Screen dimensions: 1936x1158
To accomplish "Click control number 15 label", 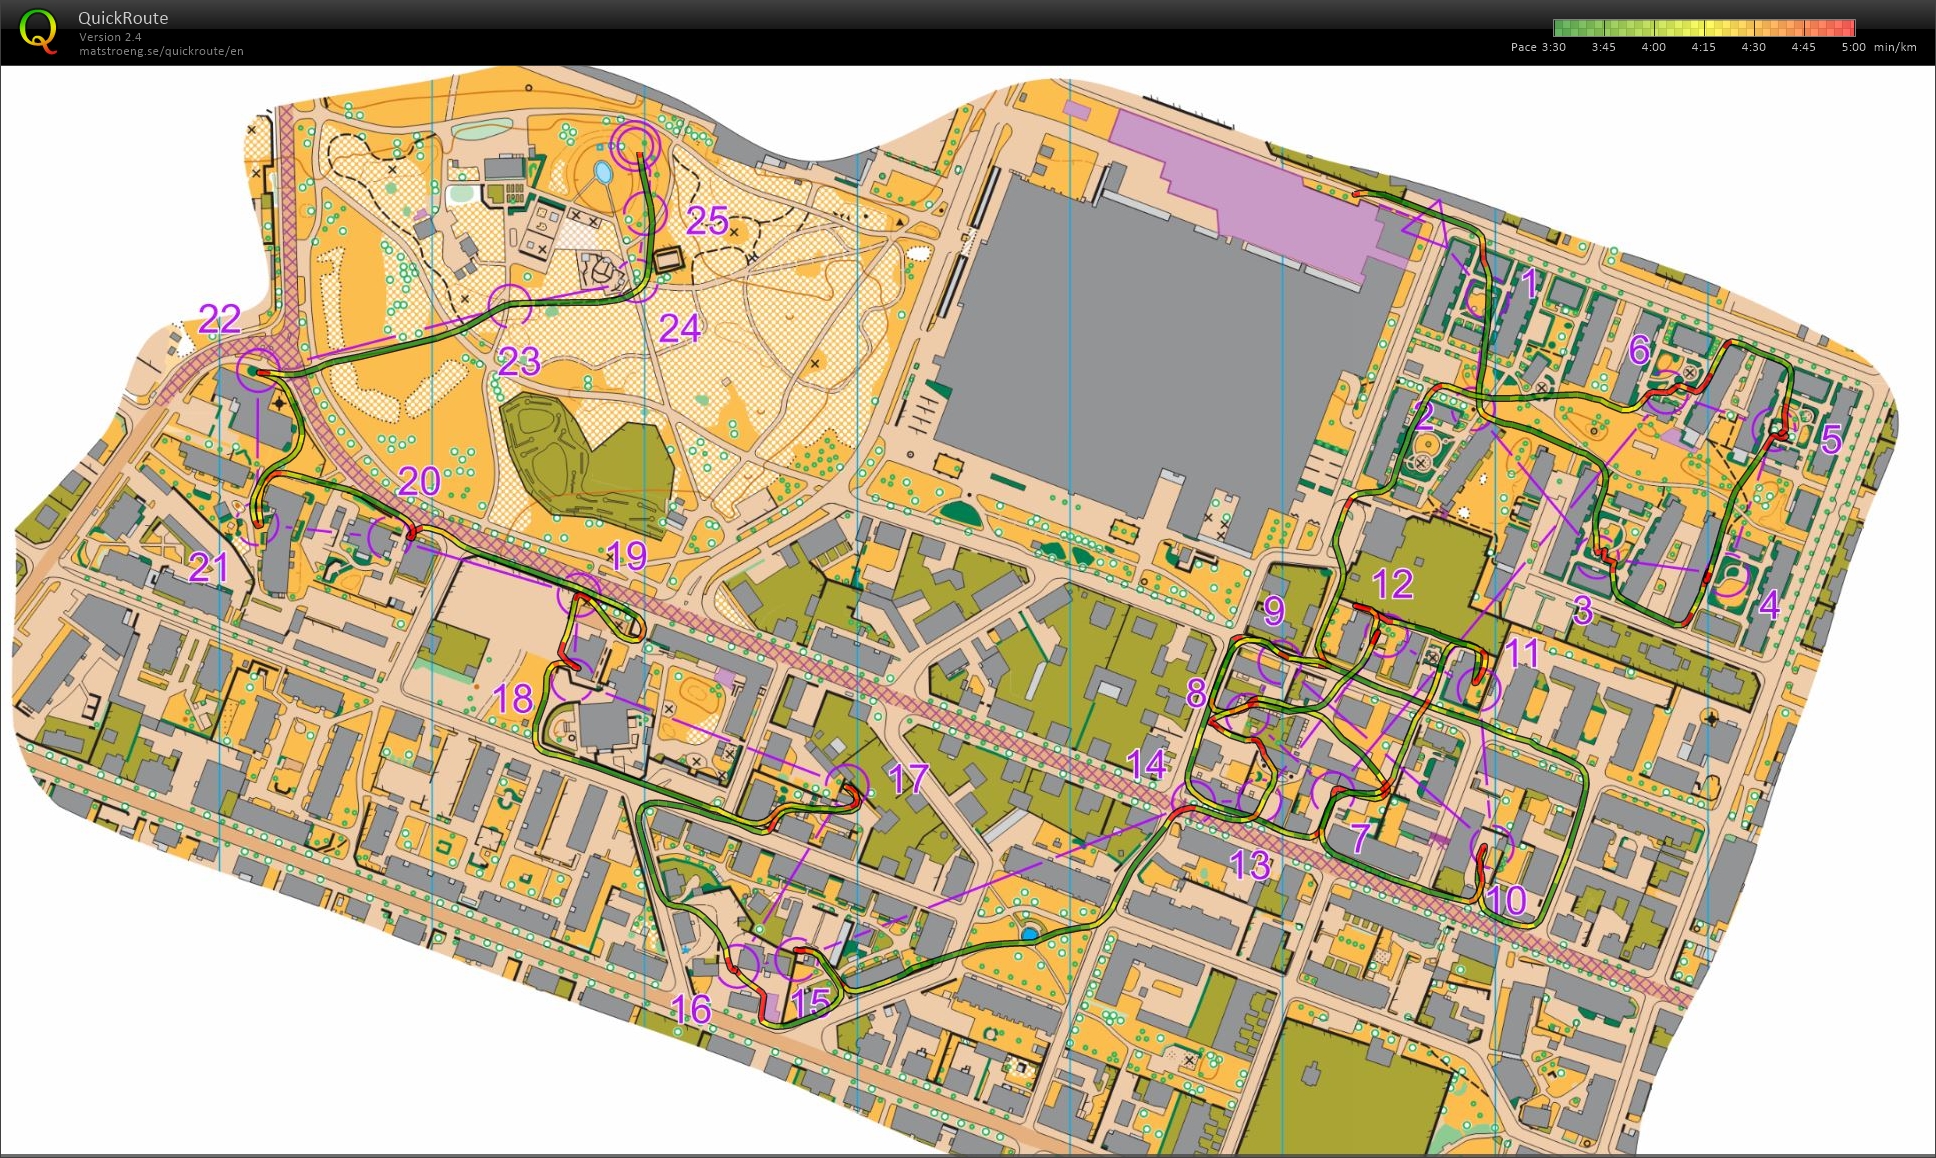I will pyautogui.click(x=810, y=1002).
